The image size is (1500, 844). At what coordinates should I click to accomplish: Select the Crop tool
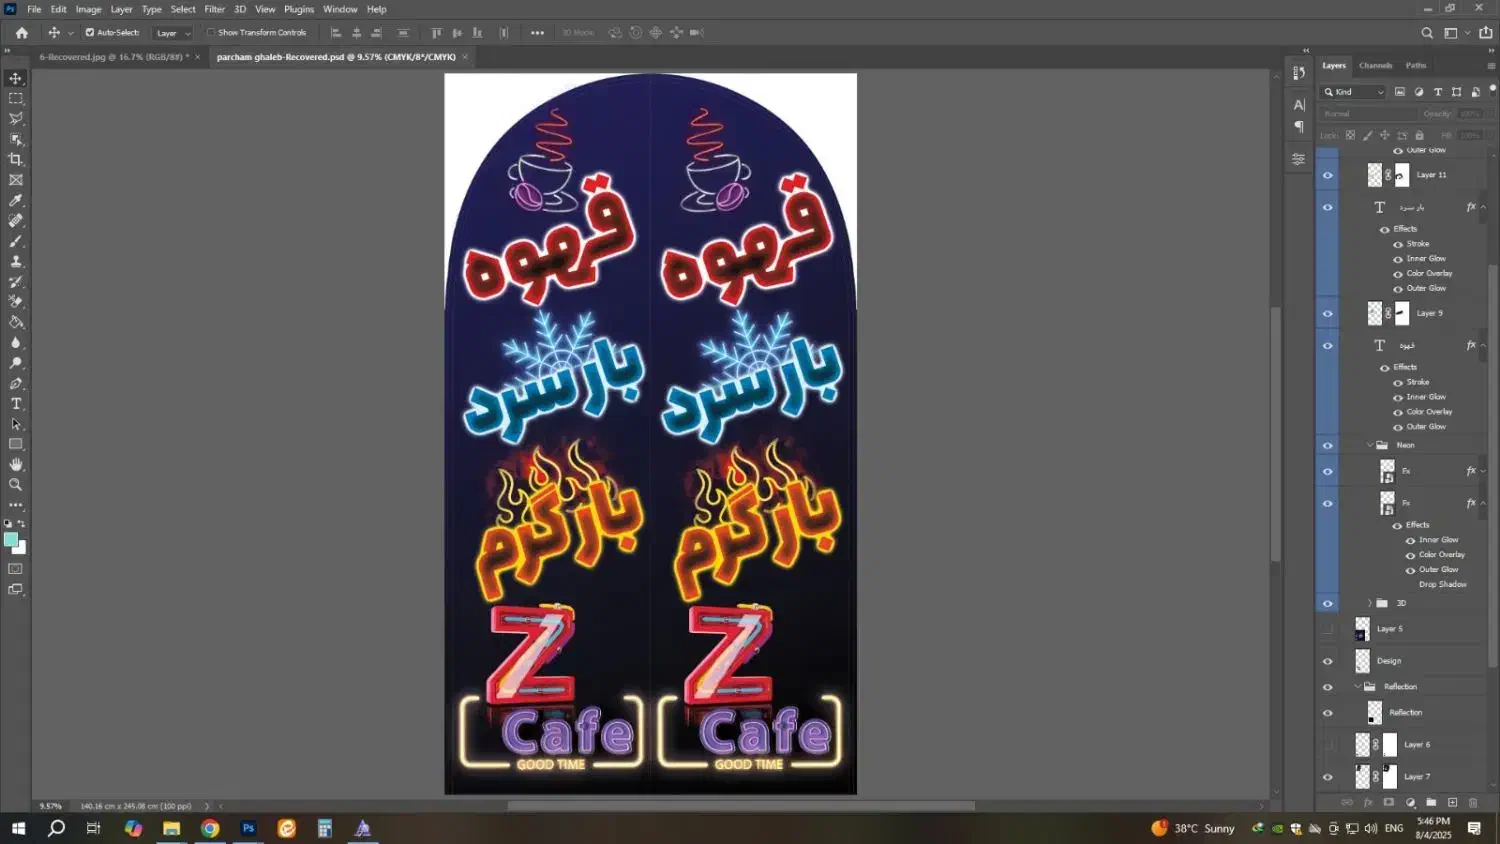coord(16,159)
